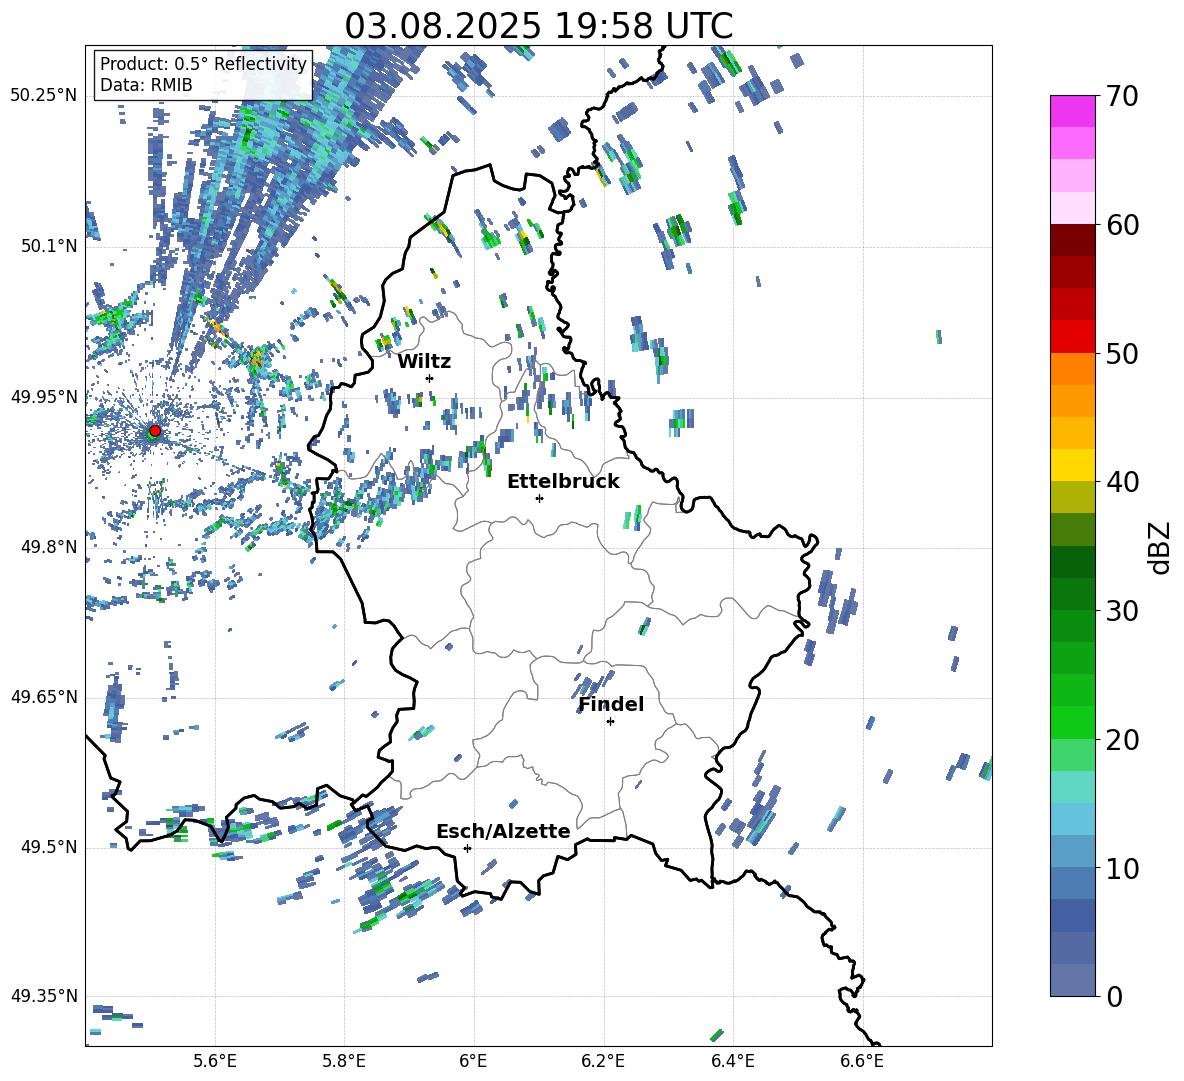Image resolution: width=1184 pixels, height=1081 pixels.
Task: Click the bright red colorbar segment above 50
Action: click(x=1072, y=336)
